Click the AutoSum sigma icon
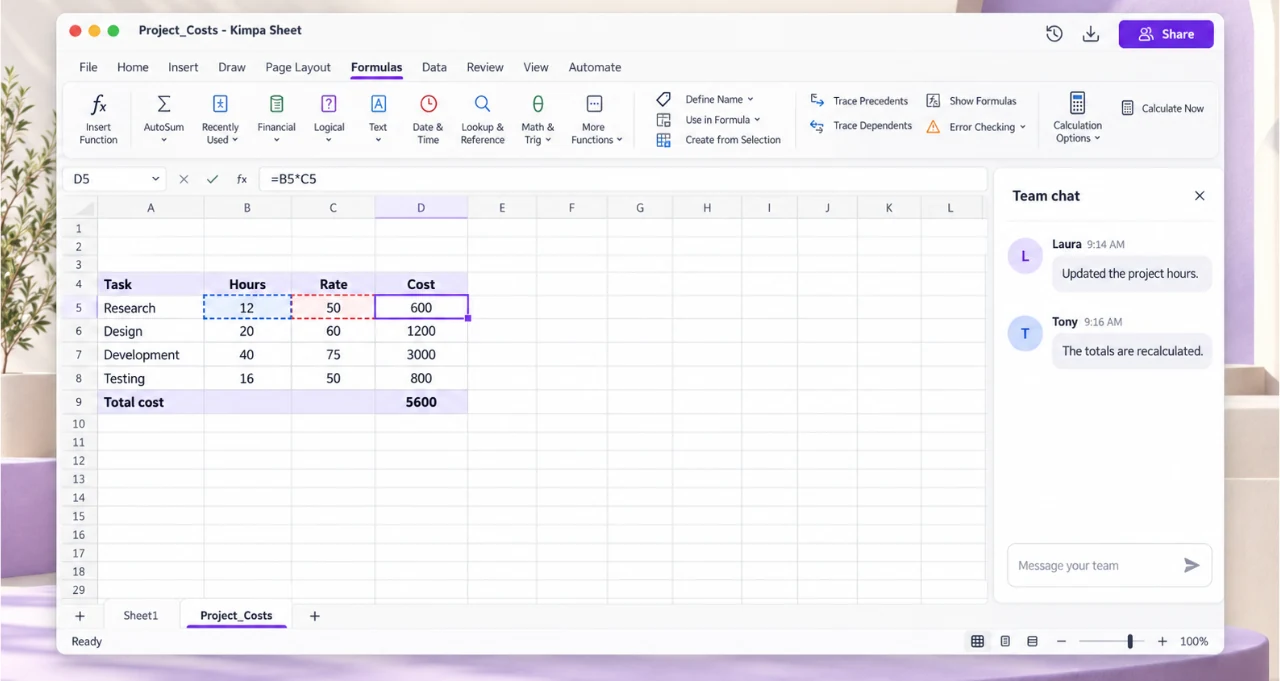 [x=164, y=104]
